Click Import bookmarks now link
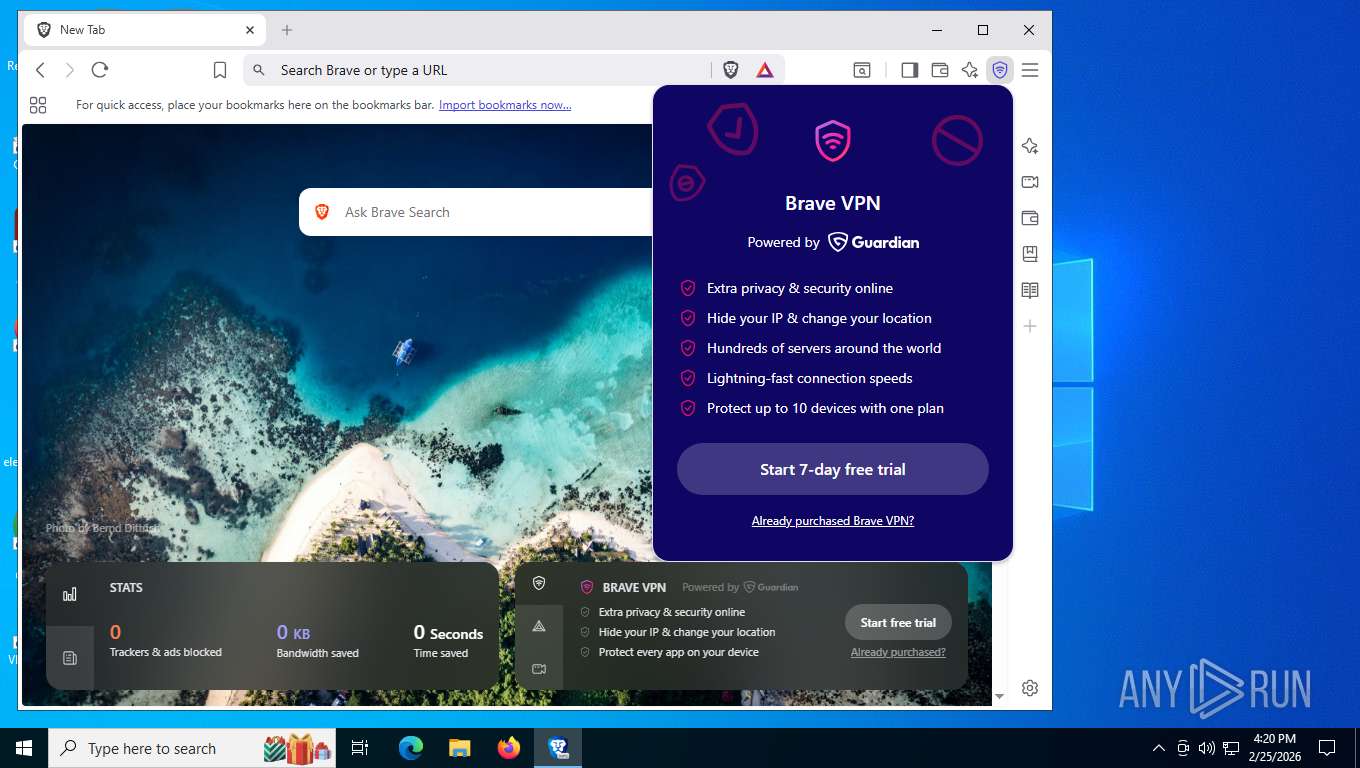1360x768 pixels. 505,105
